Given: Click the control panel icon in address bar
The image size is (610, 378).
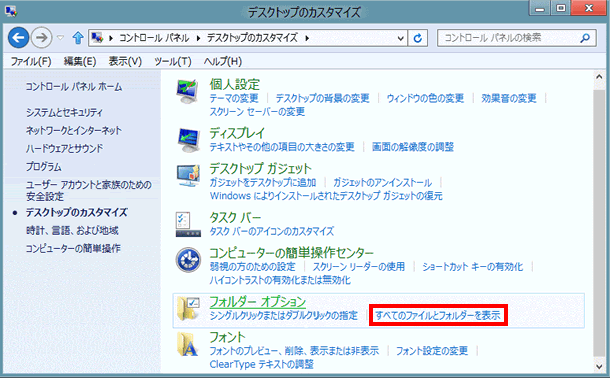Looking at the screenshot, I should coord(97,38).
